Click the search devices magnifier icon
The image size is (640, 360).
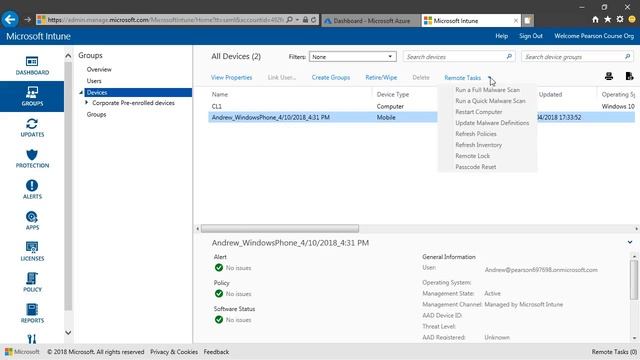pos(509,57)
